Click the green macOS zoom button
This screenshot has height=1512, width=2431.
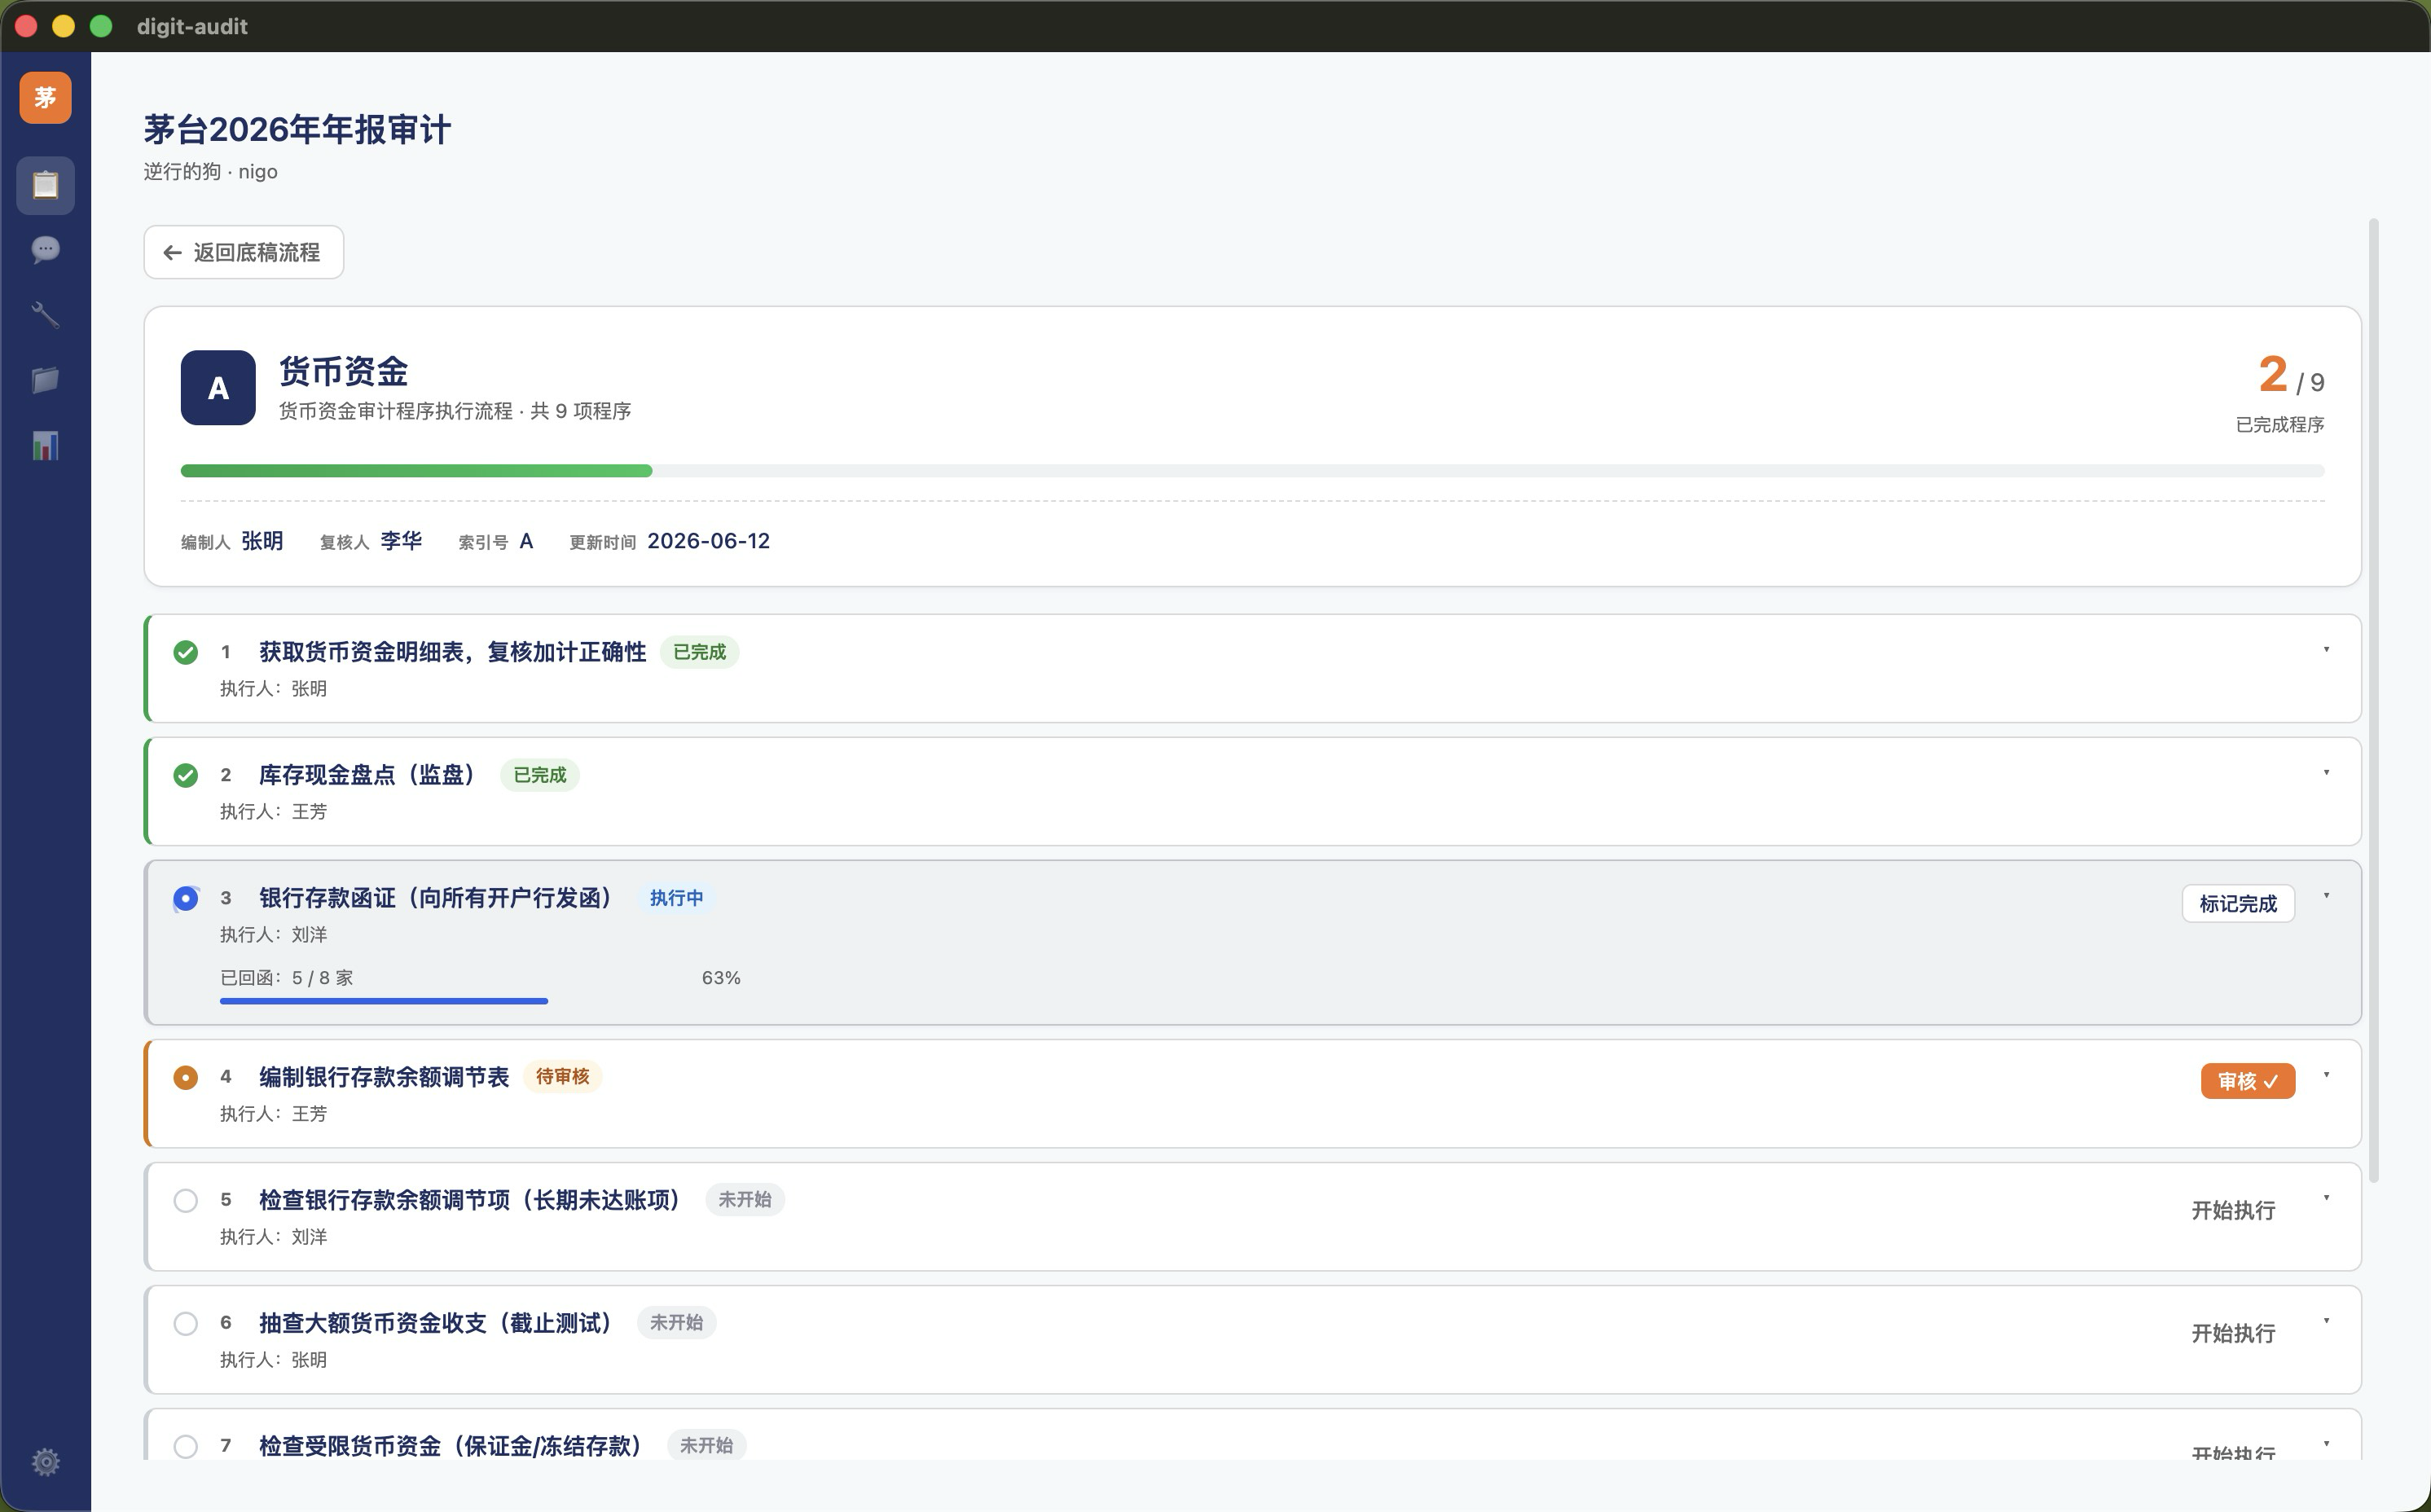tap(101, 26)
